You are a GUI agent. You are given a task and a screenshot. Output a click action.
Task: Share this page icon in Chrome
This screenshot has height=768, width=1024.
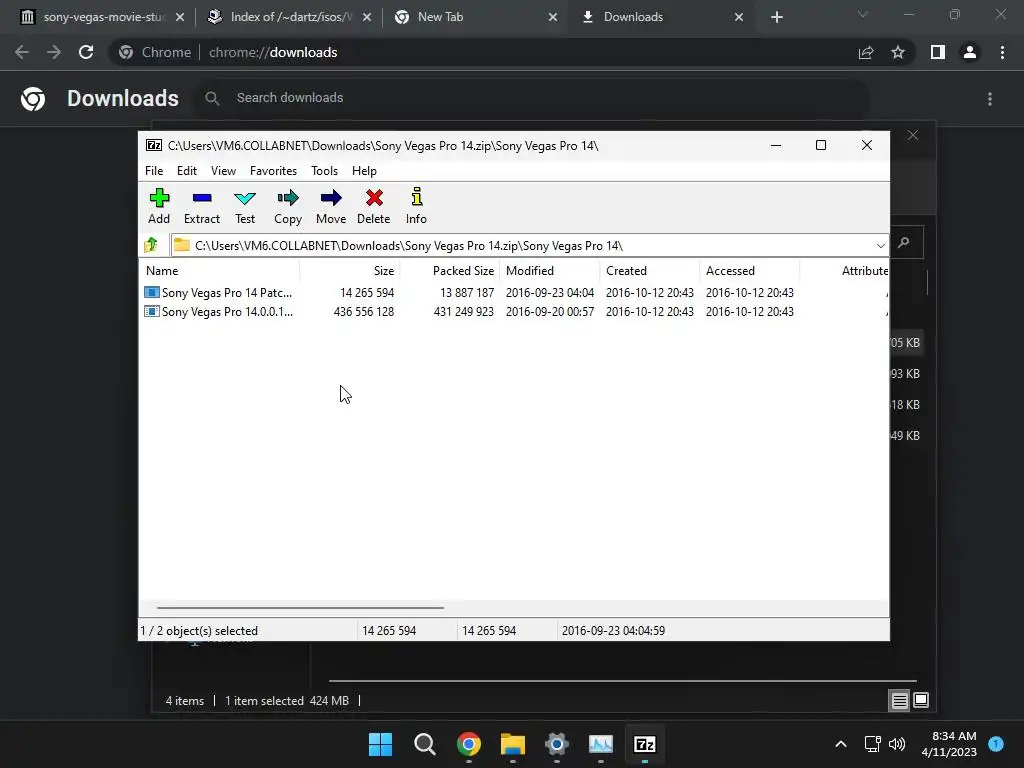coord(866,52)
